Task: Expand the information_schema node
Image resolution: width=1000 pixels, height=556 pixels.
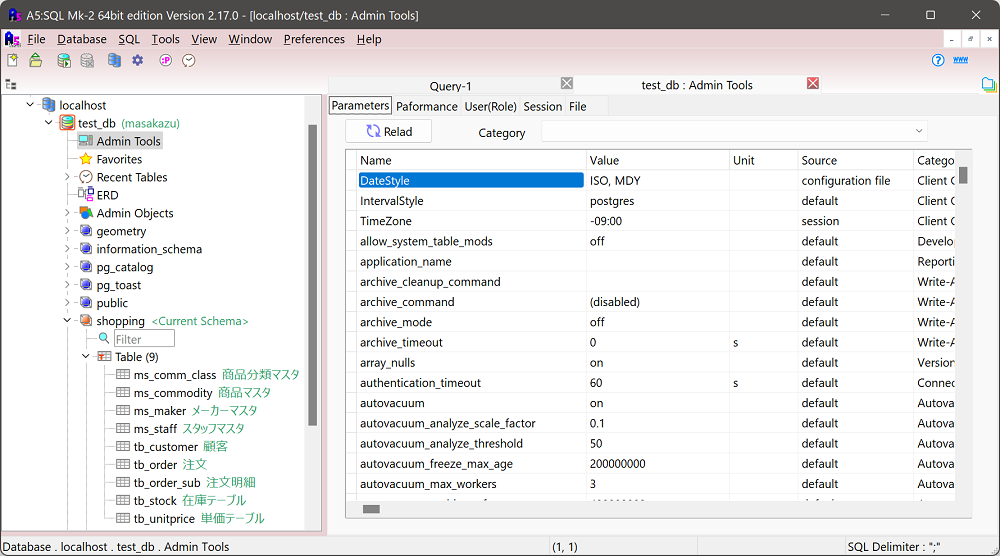Action: (67, 249)
